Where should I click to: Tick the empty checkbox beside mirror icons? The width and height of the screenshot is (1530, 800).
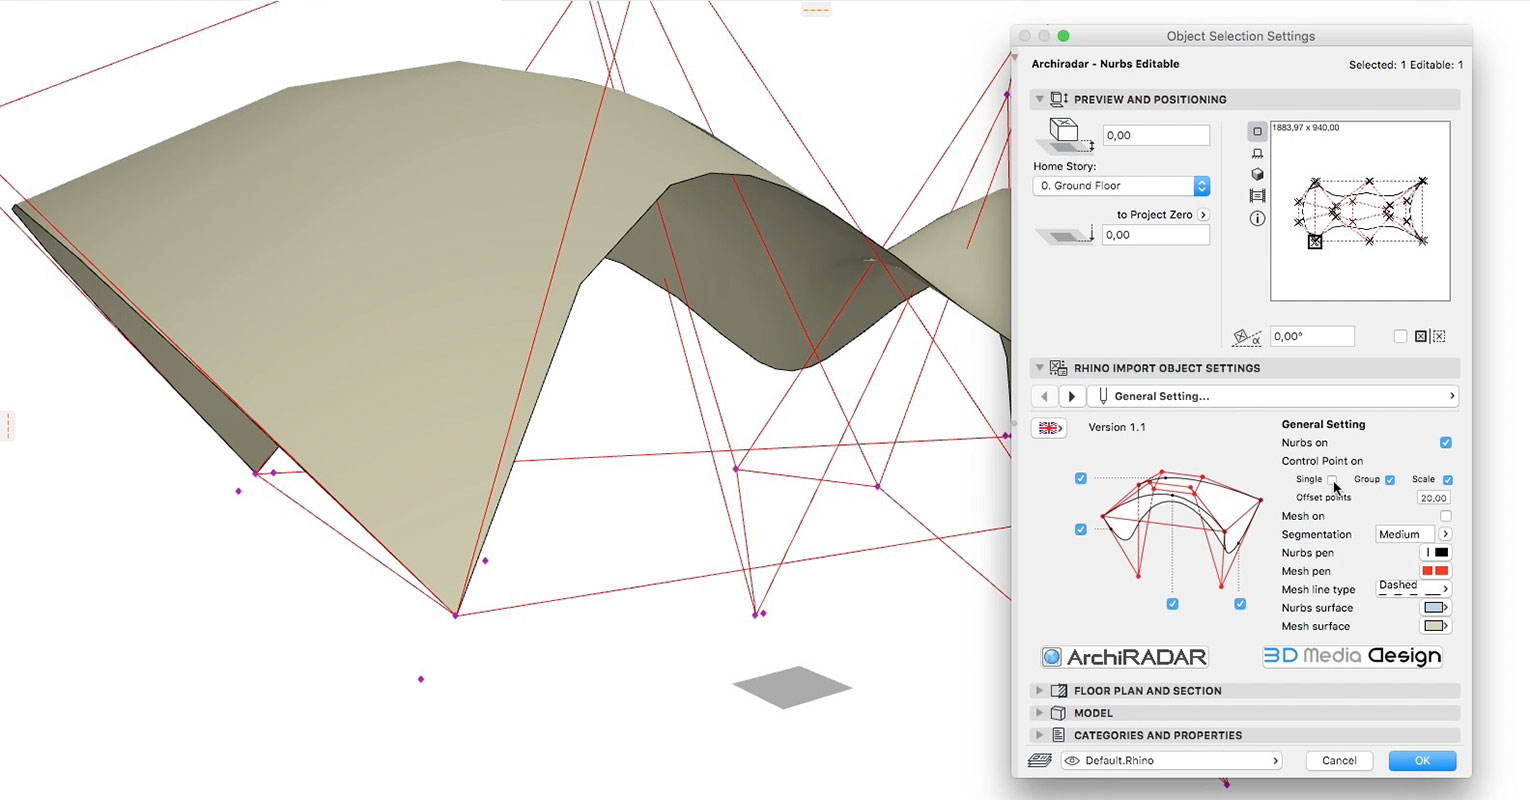1401,336
